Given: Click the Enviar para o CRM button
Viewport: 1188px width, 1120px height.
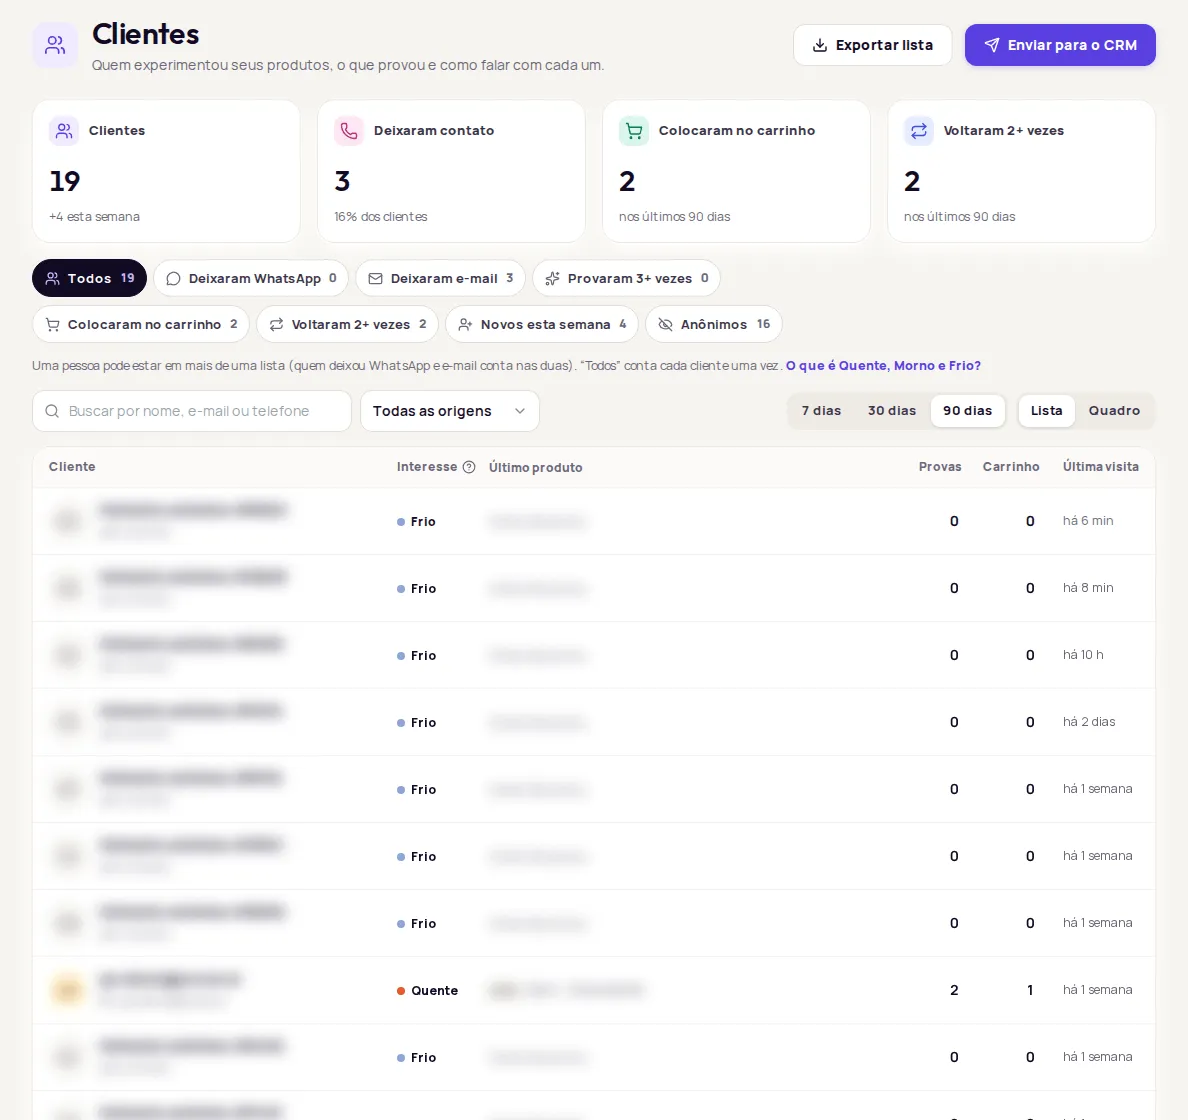Looking at the screenshot, I should click(1060, 45).
